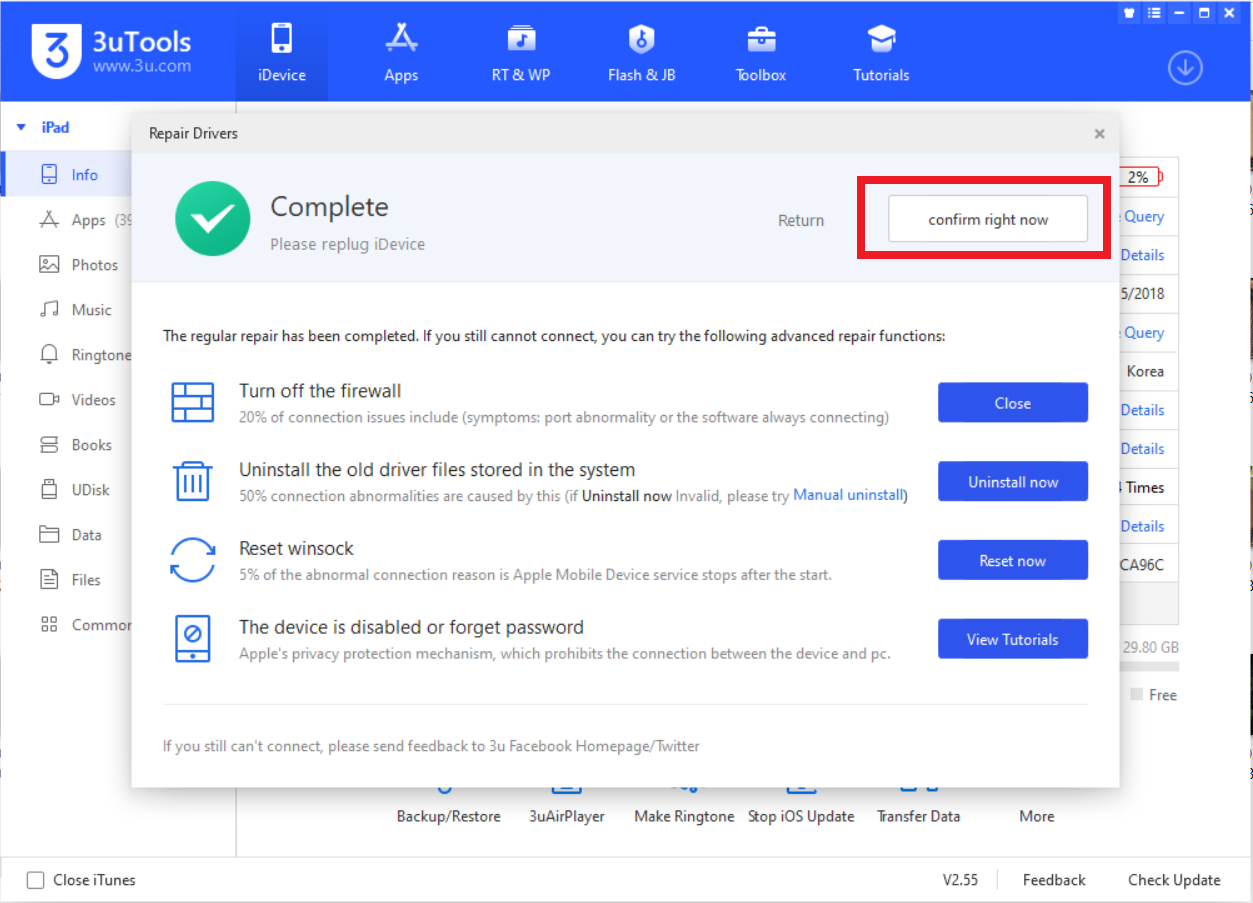Click the 'Reset winsock' heading
Screen dimensions: 1253x903
(x=296, y=548)
